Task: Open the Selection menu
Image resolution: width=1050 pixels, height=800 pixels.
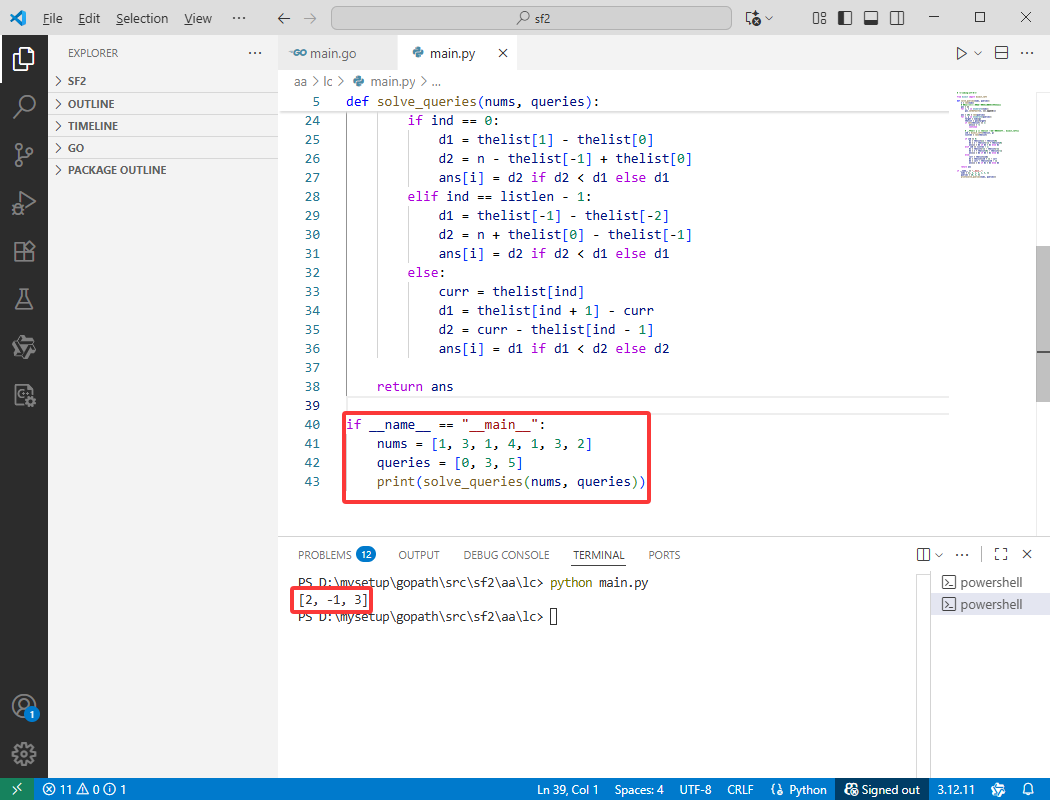Action: pyautogui.click(x=142, y=18)
